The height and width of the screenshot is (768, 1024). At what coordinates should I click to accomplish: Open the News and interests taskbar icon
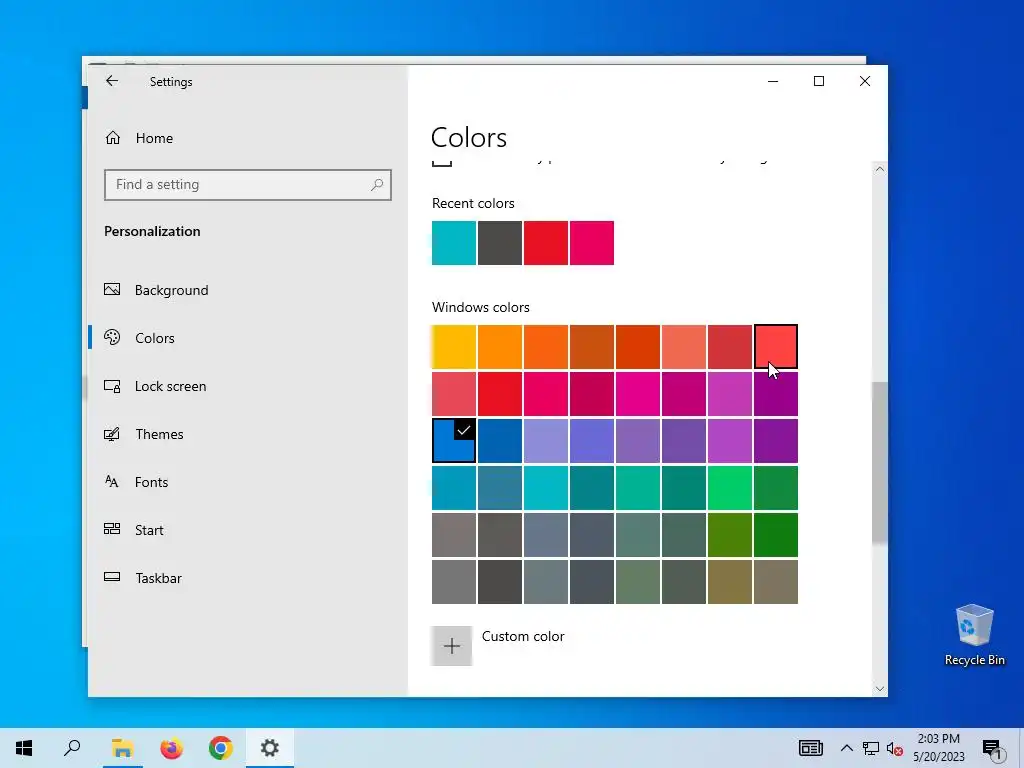tap(810, 748)
